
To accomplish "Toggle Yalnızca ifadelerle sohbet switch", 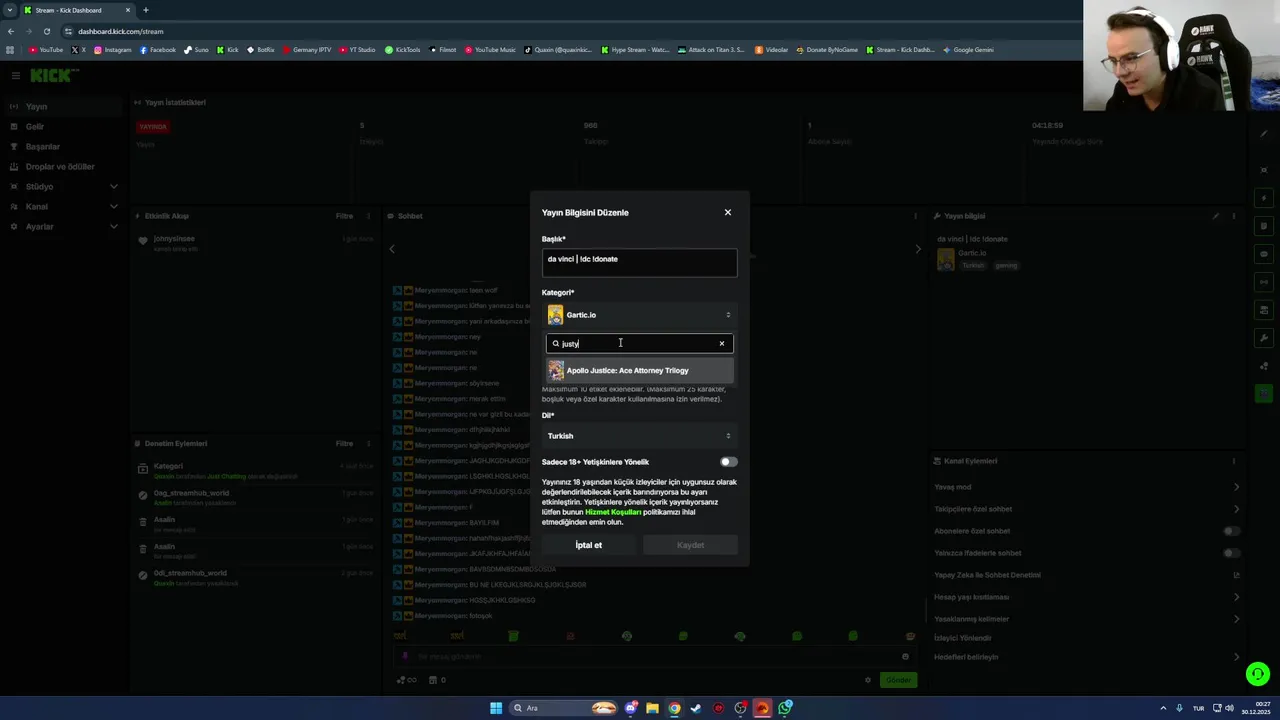I will (1232, 553).
